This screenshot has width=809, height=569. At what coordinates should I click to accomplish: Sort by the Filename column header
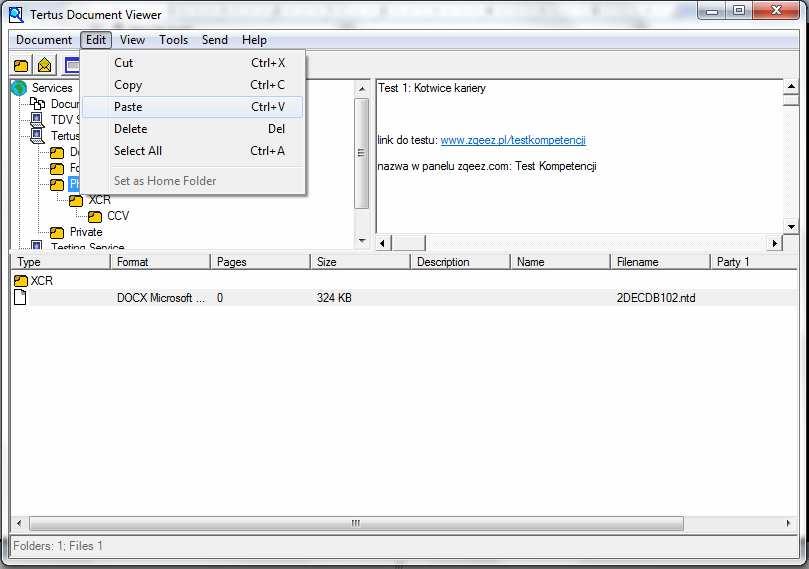660,262
